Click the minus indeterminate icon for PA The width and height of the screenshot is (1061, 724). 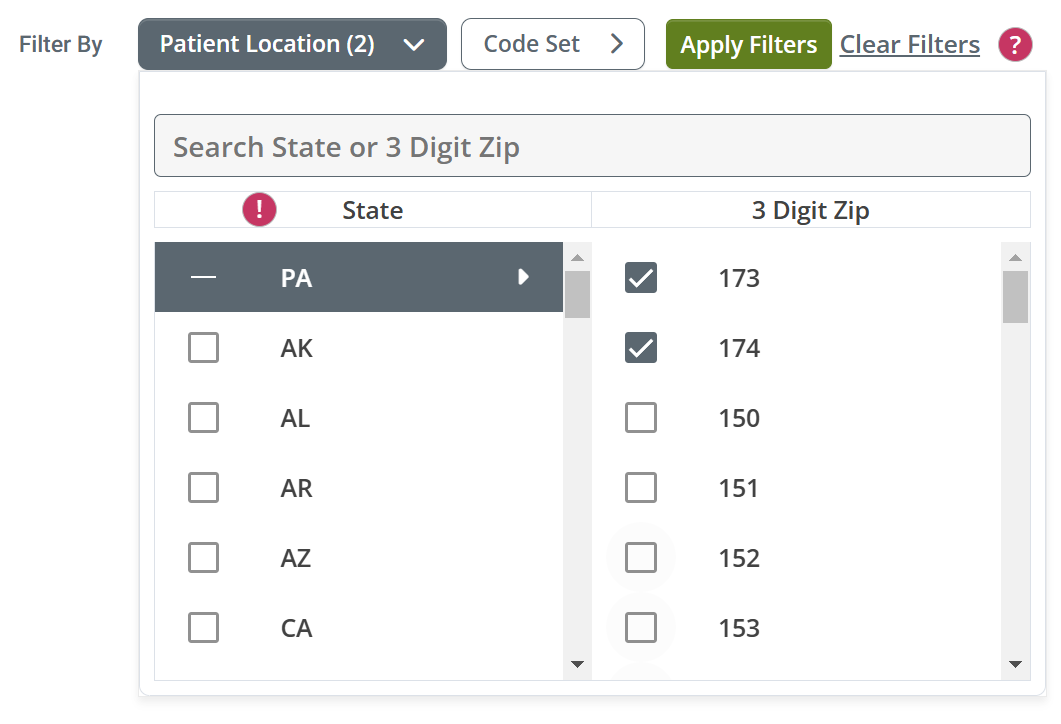(203, 277)
